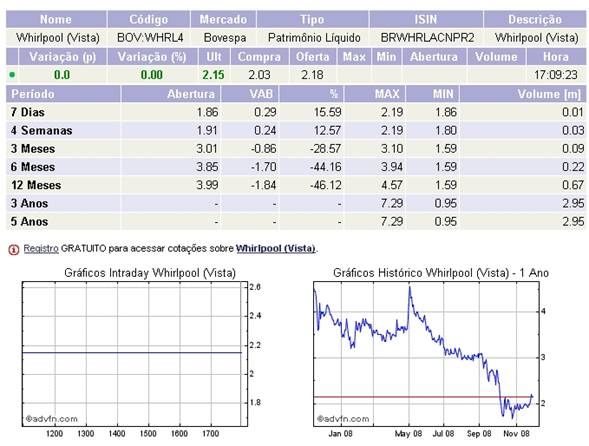The height and width of the screenshot is (446, 589).
Task: Click the Compra header
Action: click(x=259, y=57)
